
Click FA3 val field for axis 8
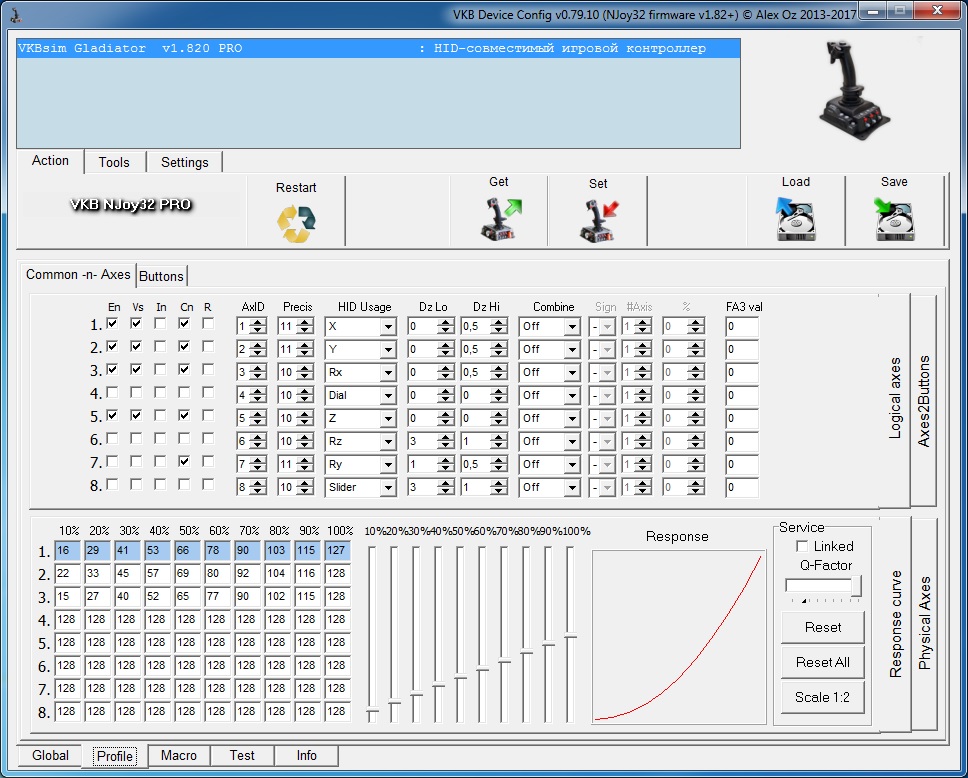coord(742,487)
